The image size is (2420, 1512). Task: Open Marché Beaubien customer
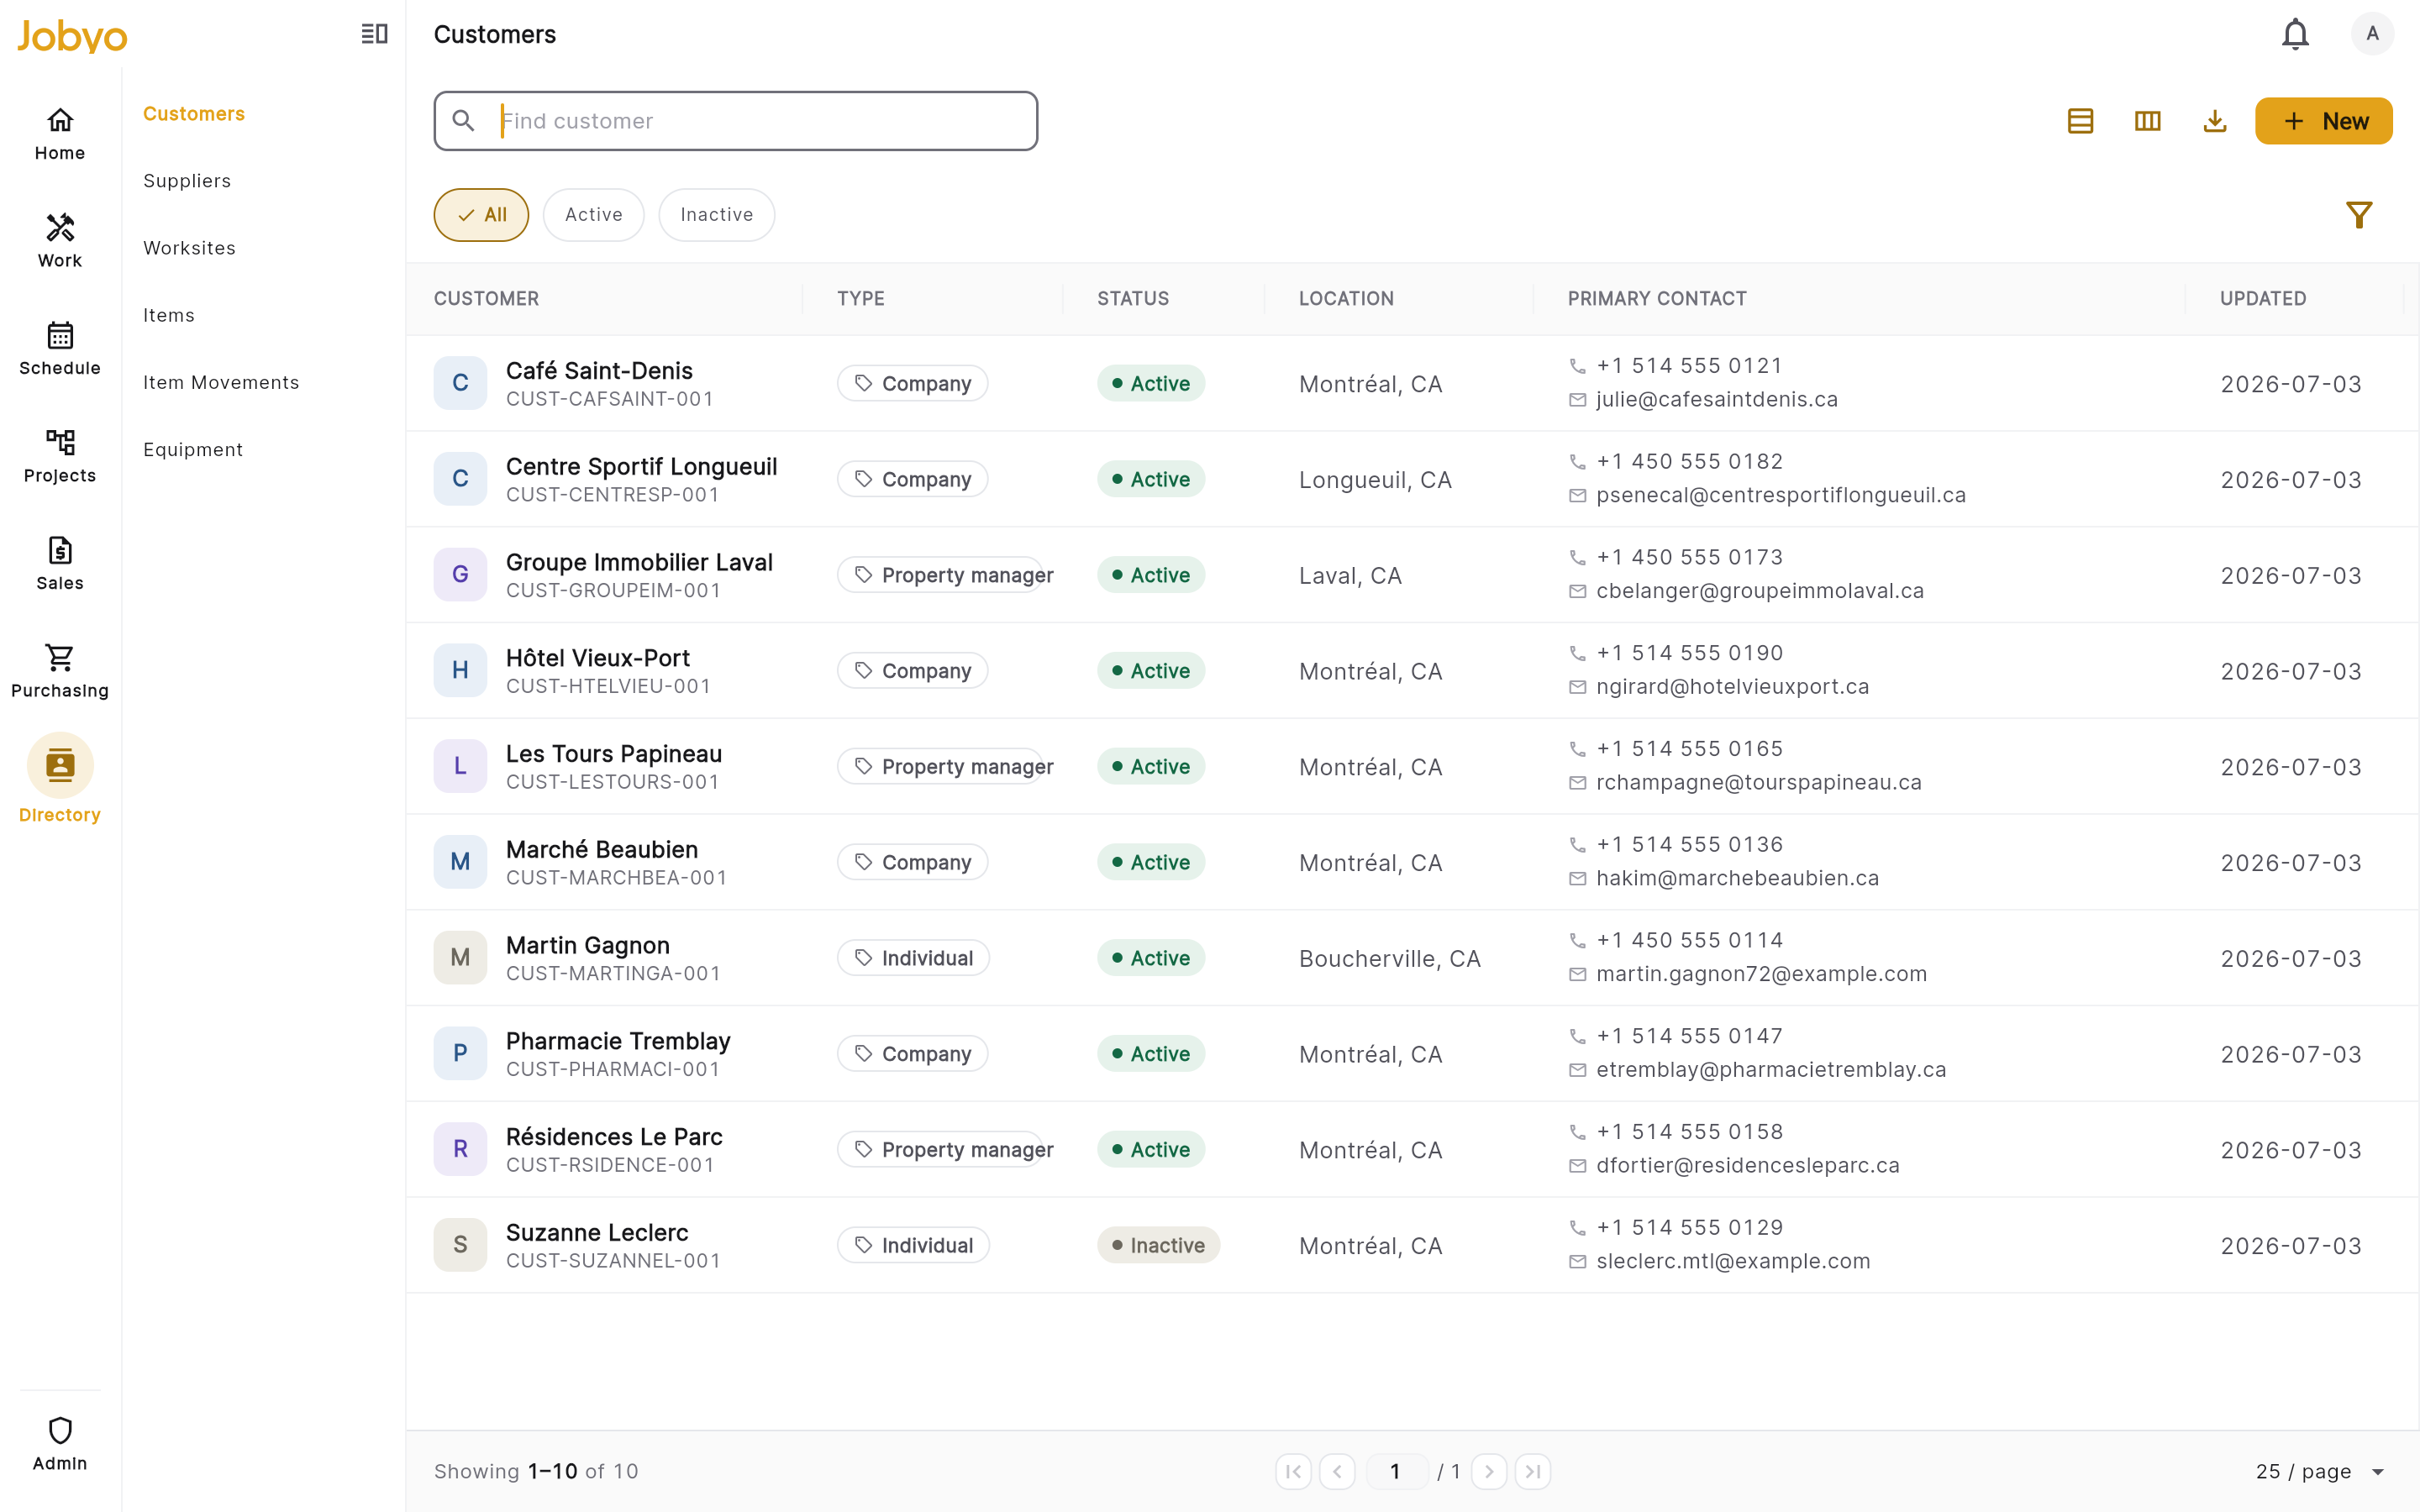click(x=602, y=850)
